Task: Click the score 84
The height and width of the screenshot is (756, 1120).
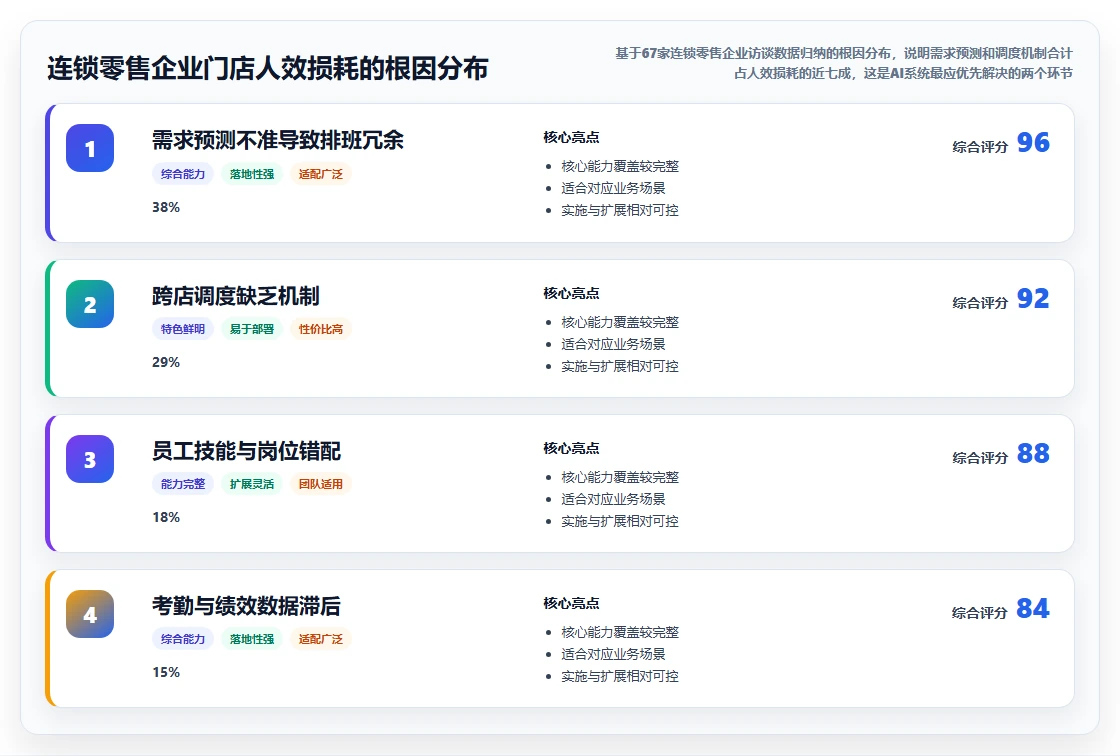Action: pos(1033,608)
